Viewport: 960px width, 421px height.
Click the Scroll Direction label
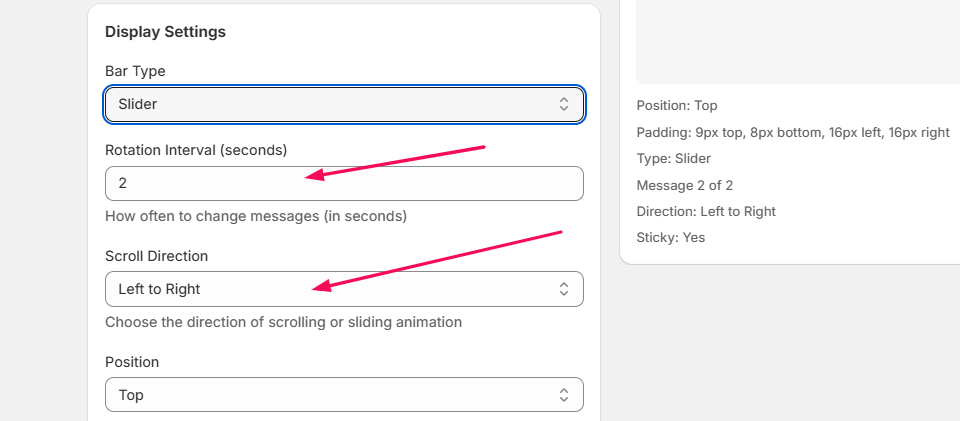coord(156,256)
